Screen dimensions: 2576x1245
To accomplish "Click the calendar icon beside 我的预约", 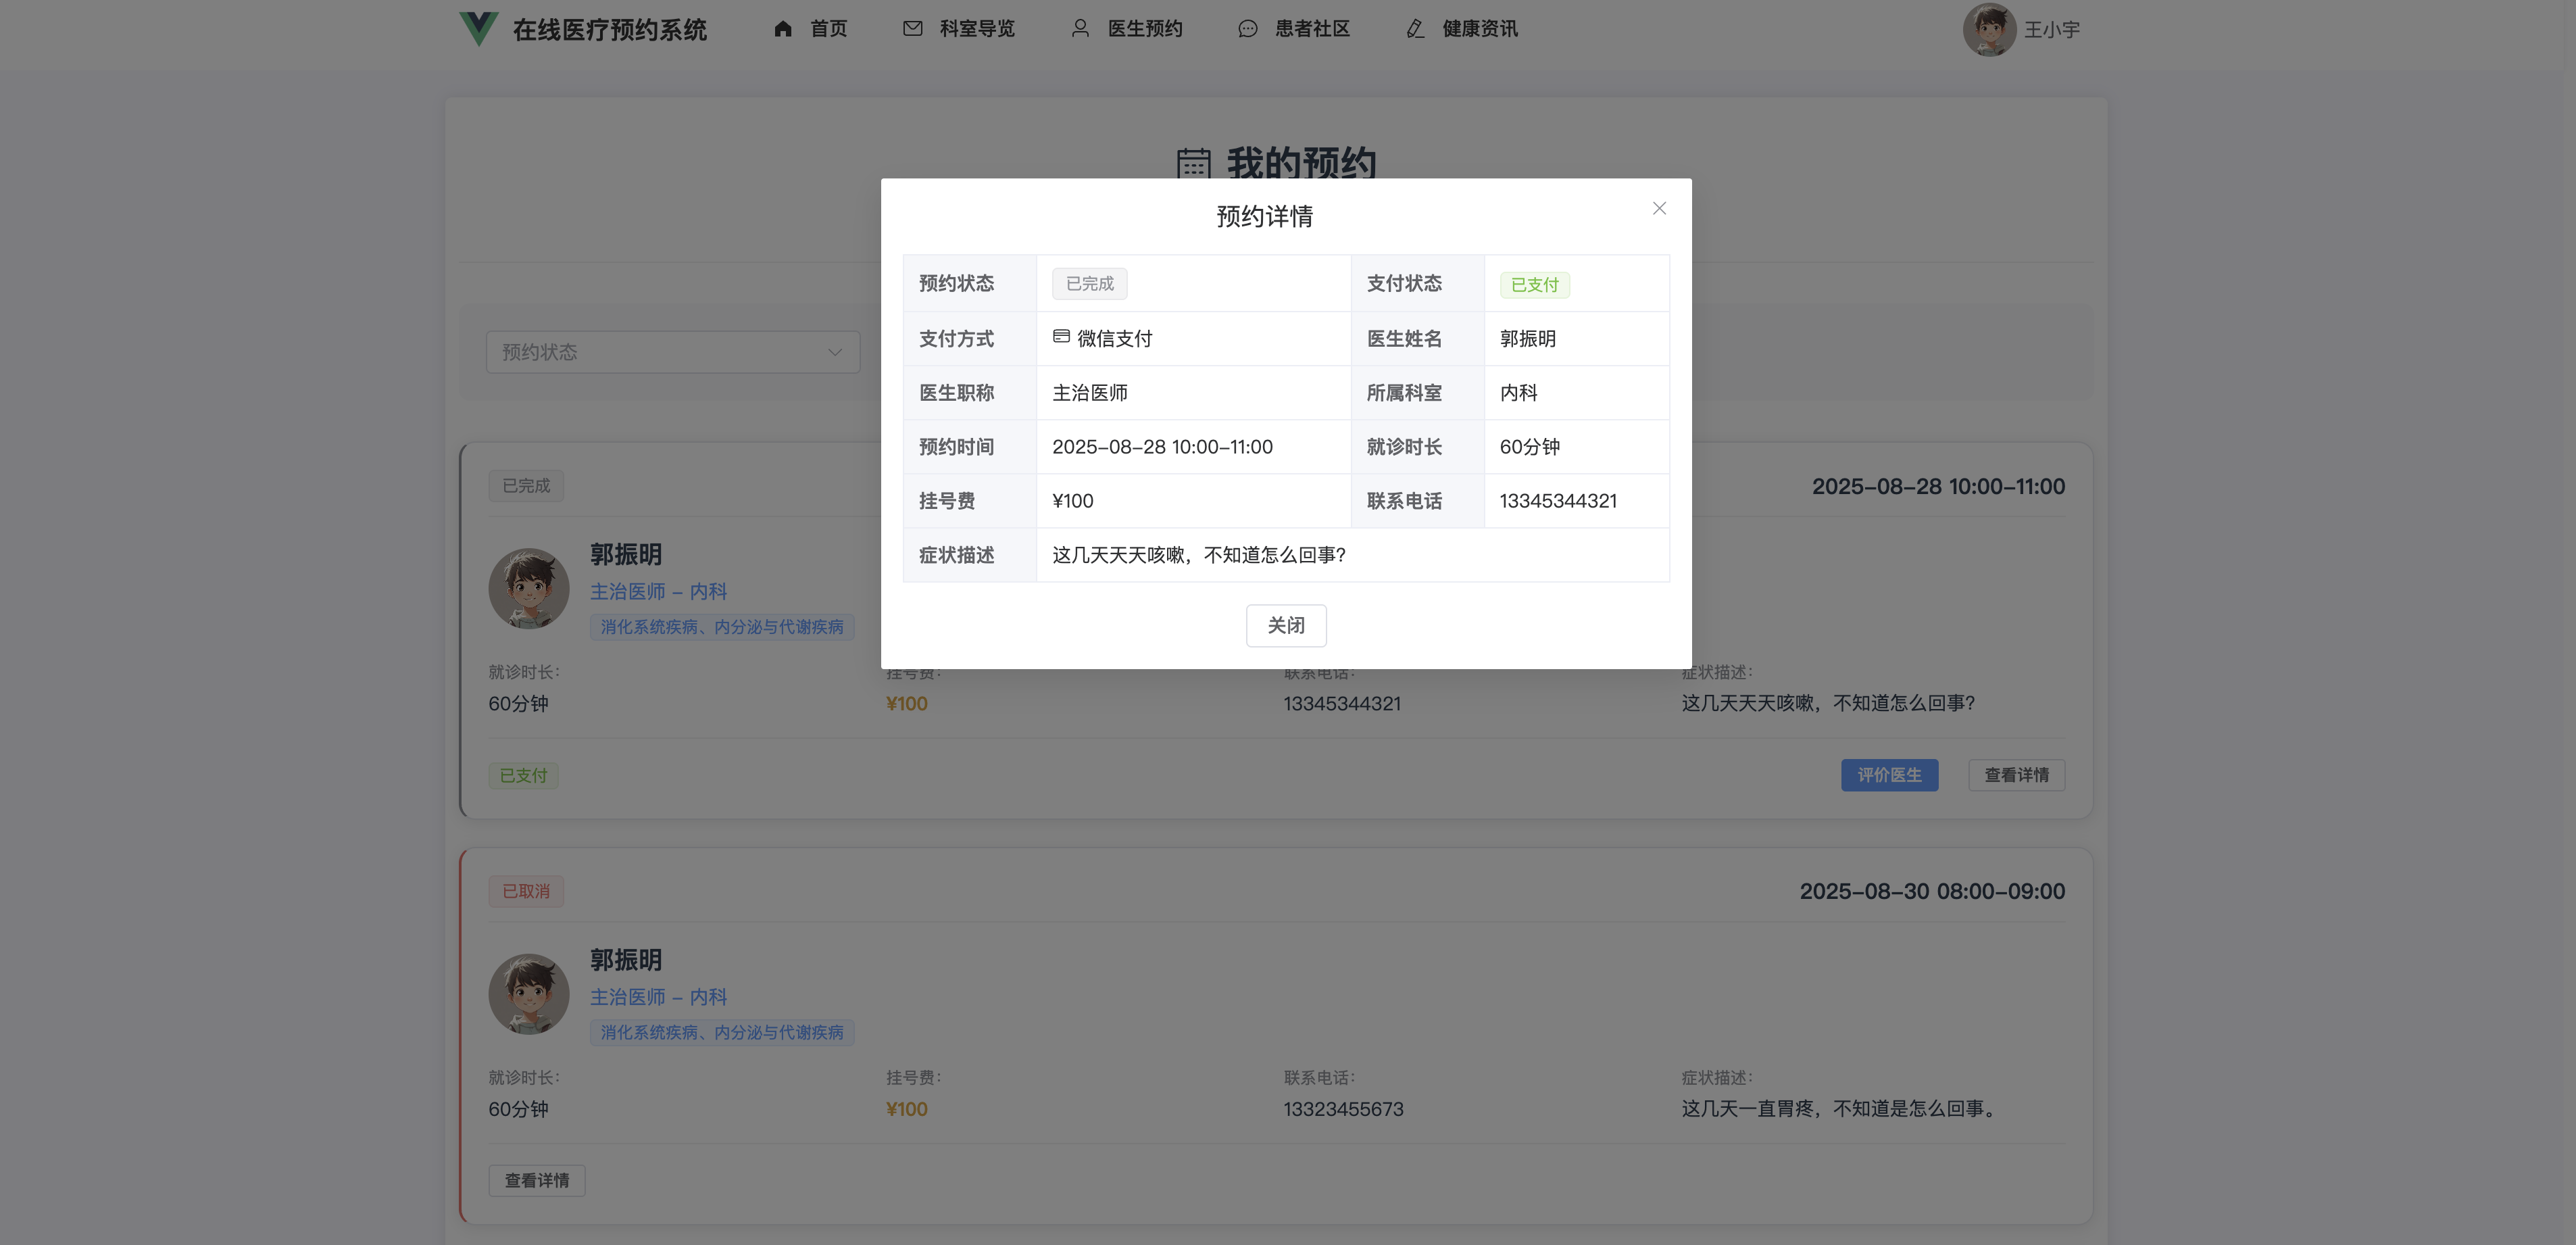I will [1193, 163].
